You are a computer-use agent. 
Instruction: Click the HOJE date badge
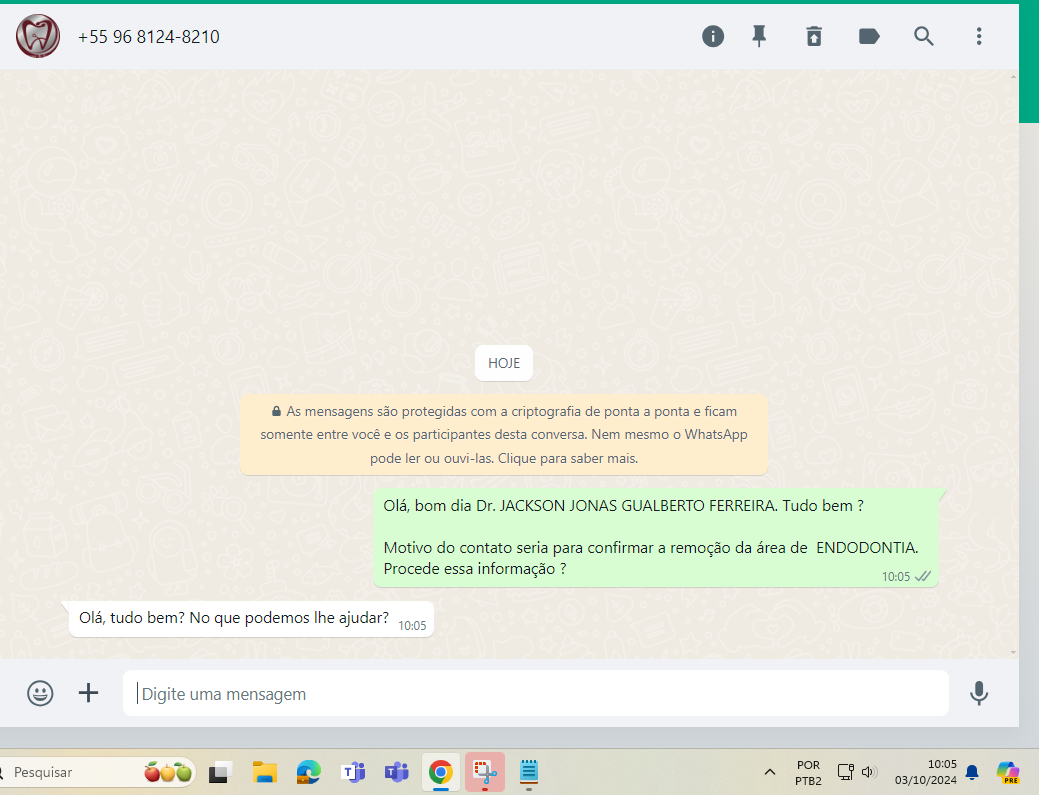[x=504, y=363]
